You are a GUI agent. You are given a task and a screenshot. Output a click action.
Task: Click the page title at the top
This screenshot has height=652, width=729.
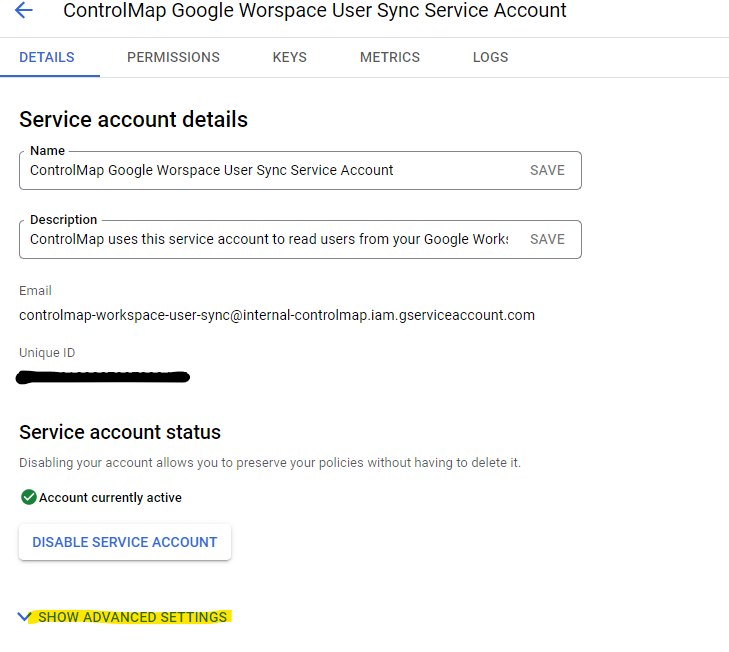click(314, 11)
